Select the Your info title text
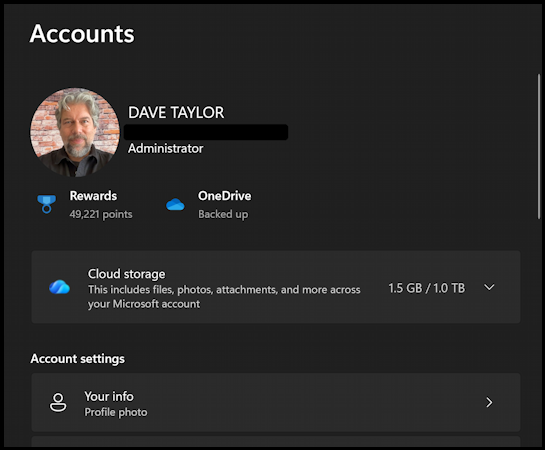Screen dimensions: 545x450 coord(109,396)
